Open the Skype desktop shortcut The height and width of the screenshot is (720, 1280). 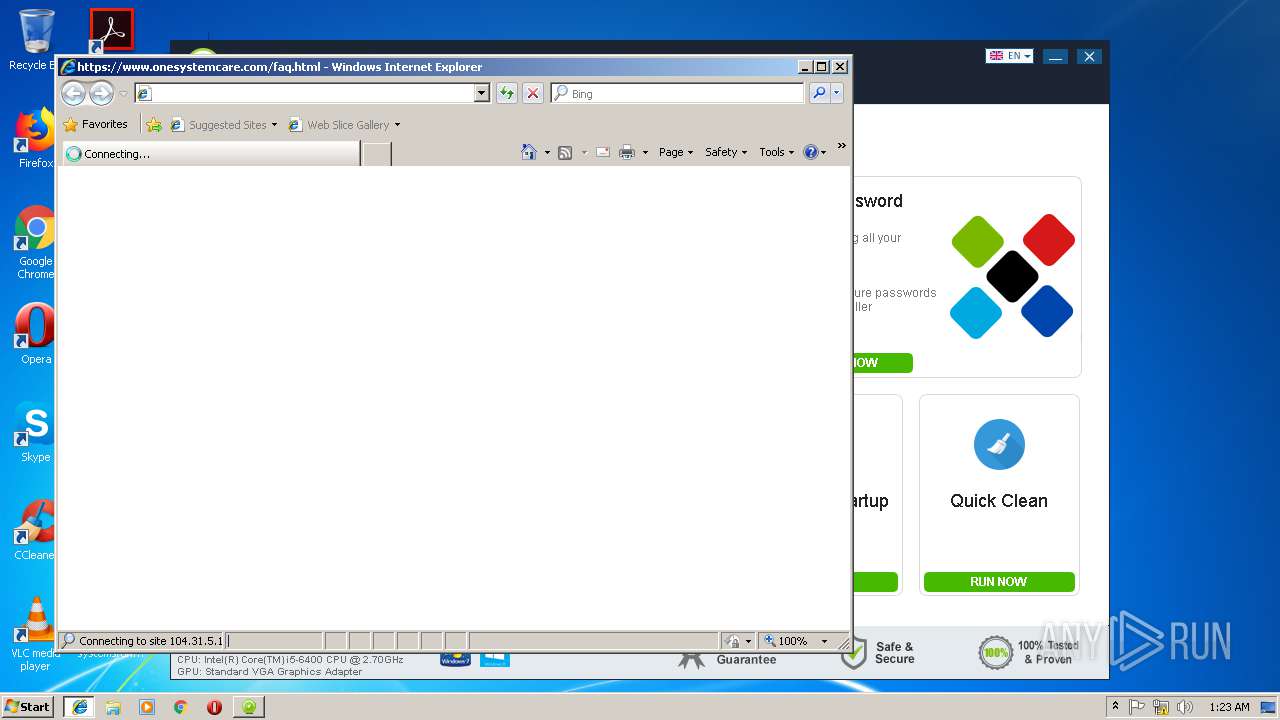click(35, 432)
